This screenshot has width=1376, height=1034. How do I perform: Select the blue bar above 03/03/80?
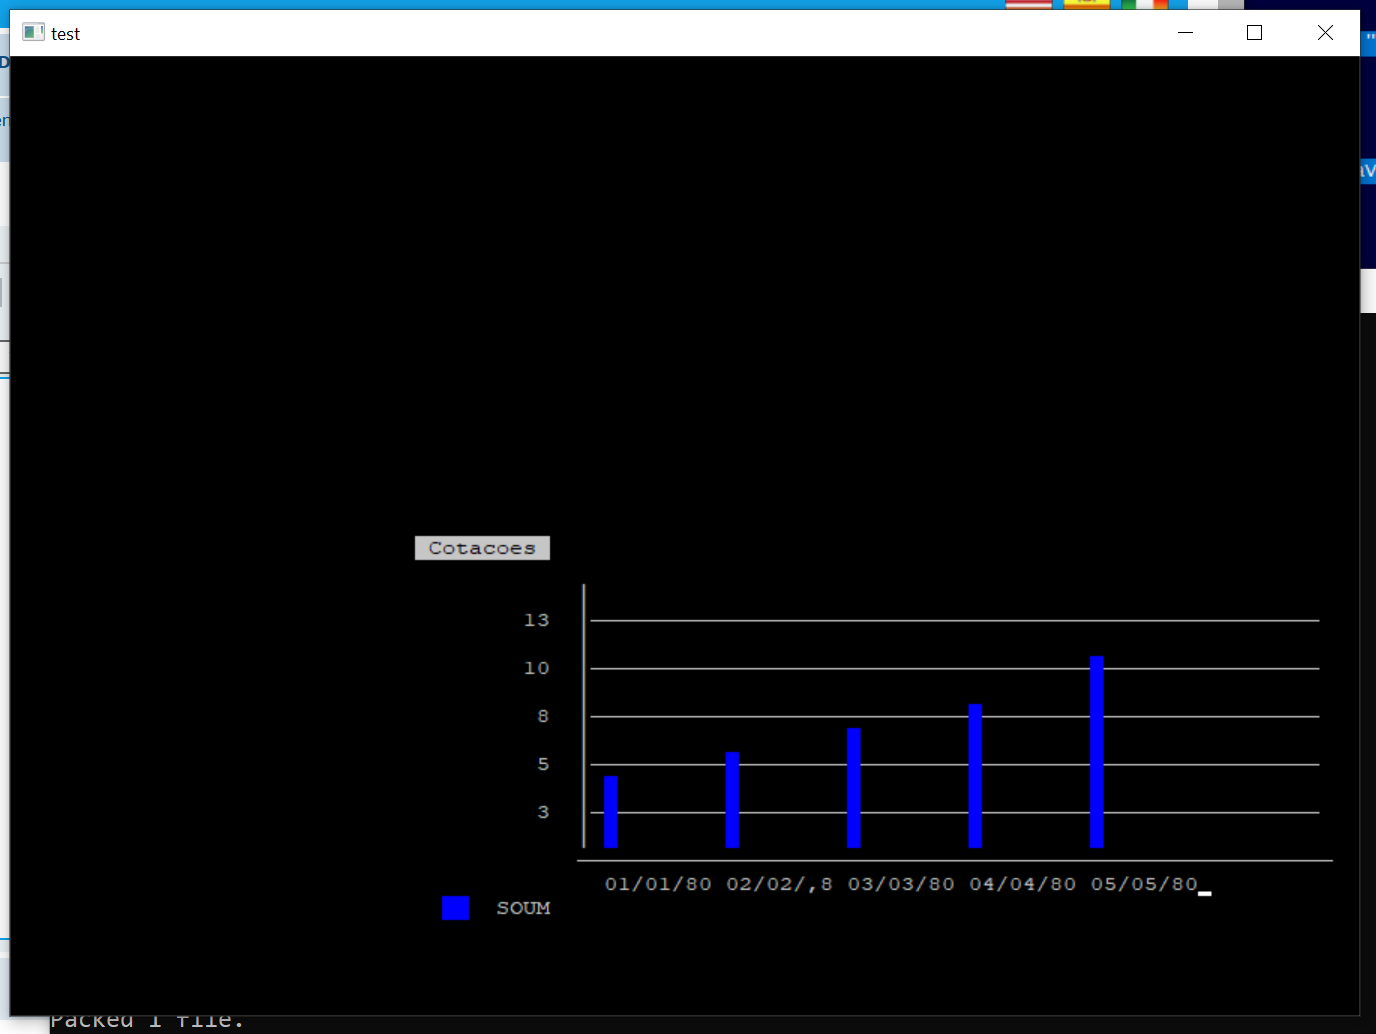[854, 788]
